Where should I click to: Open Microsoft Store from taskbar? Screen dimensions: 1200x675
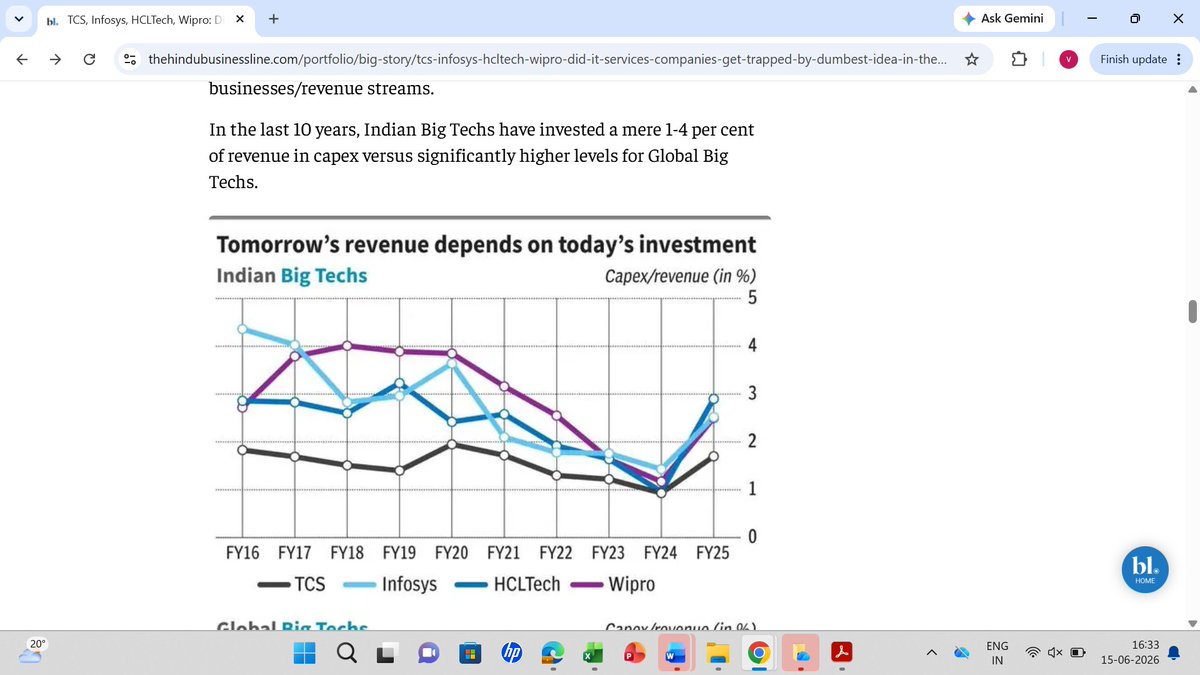pos(469,653)
